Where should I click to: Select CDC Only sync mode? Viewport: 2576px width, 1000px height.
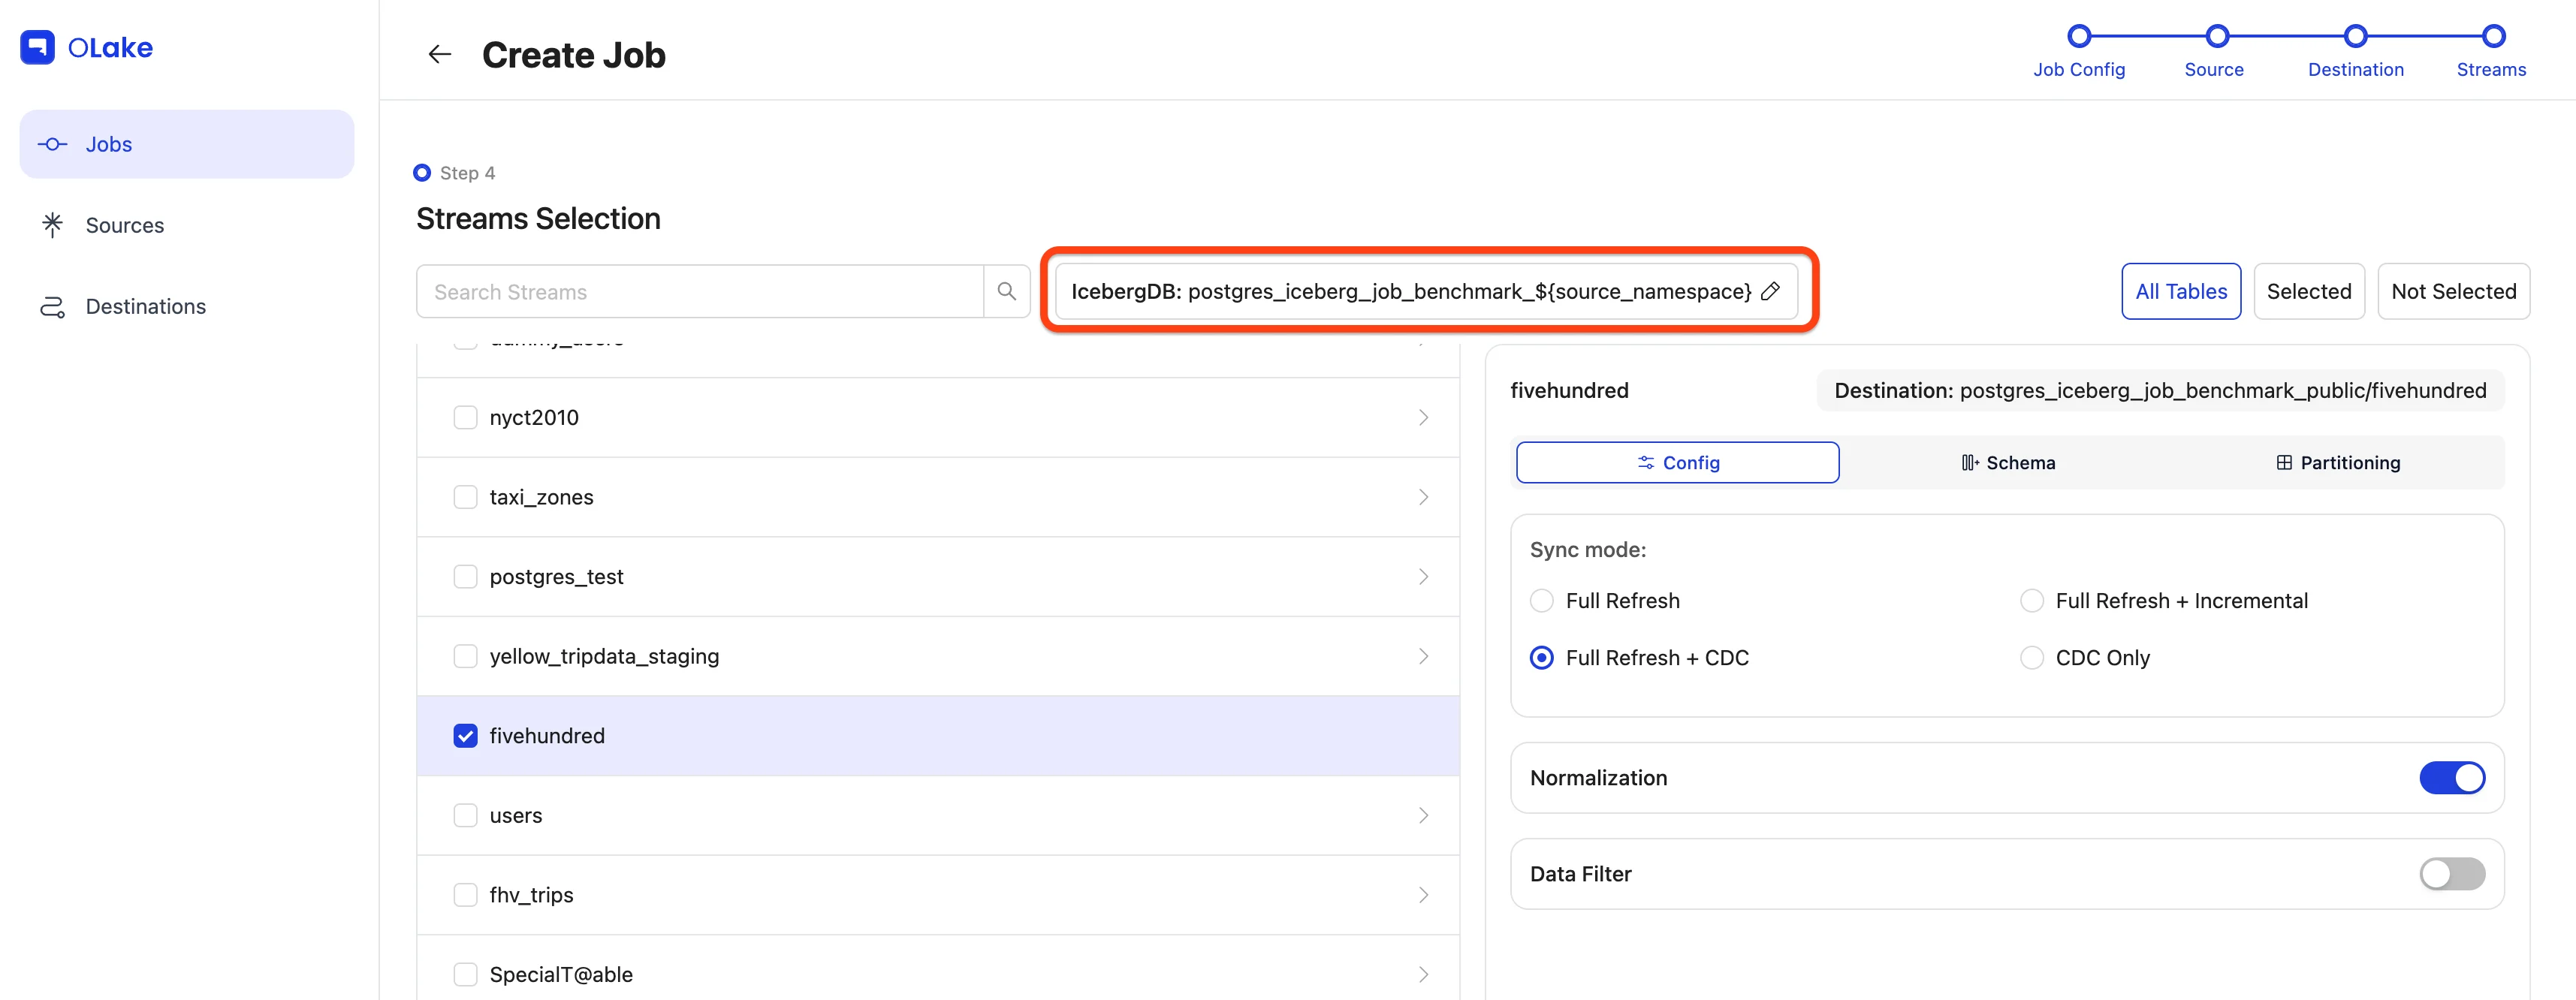[x=2032, y=658]
